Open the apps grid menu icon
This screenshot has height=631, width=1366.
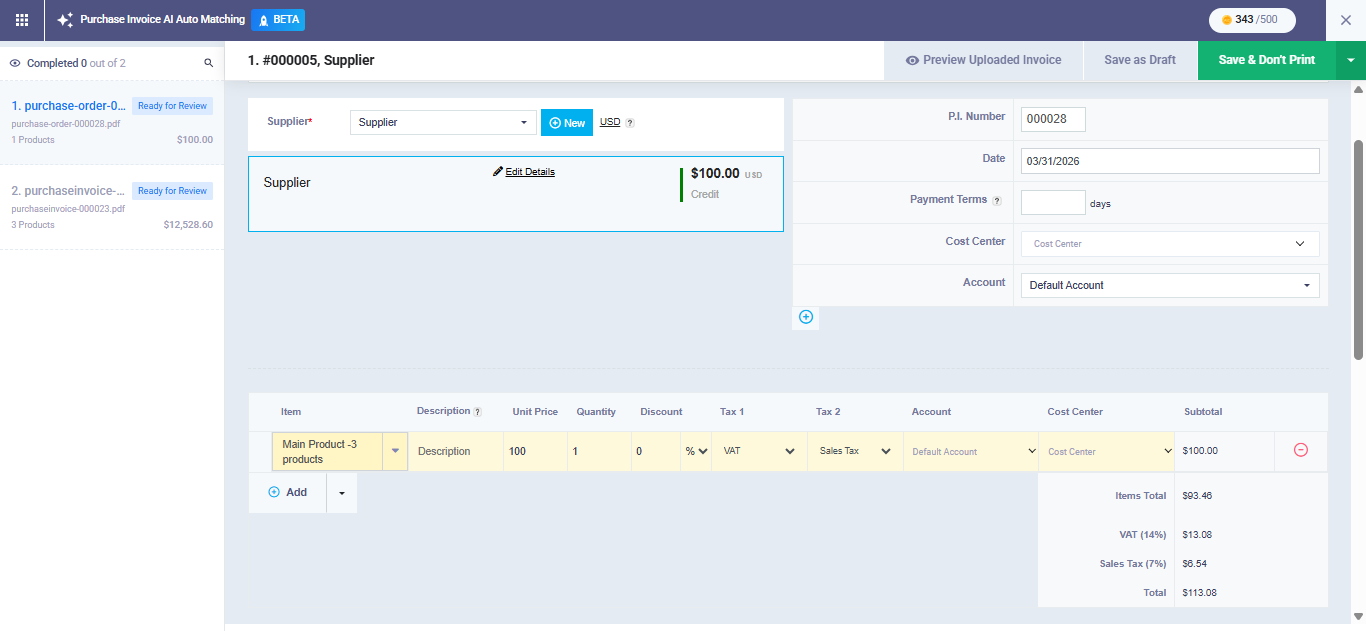coord(22,20)
